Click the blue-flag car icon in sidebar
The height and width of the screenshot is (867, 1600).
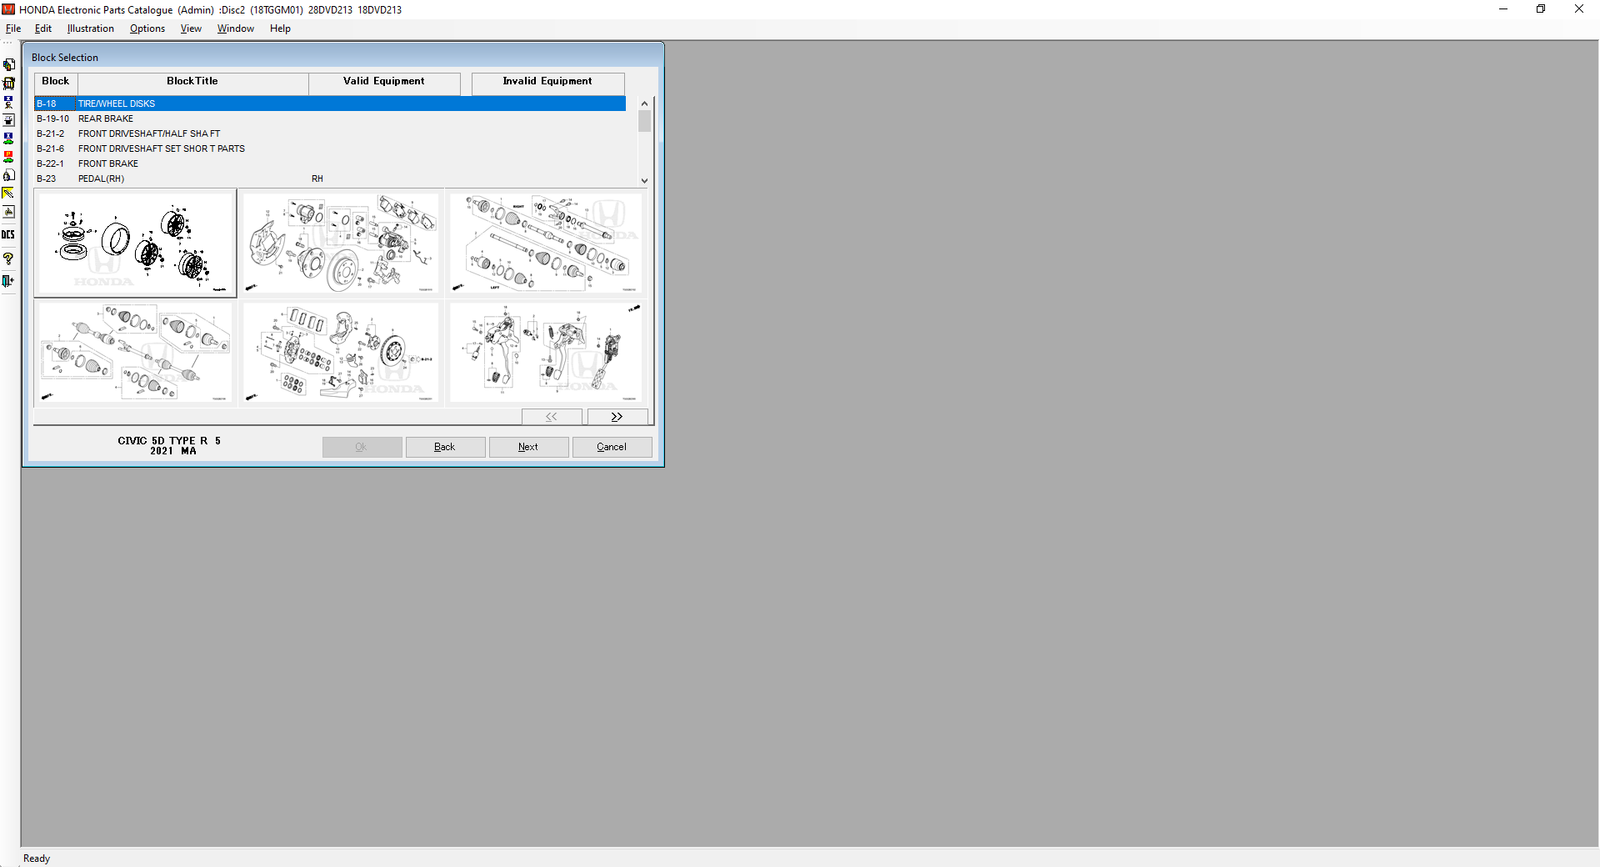coord(8,138)
